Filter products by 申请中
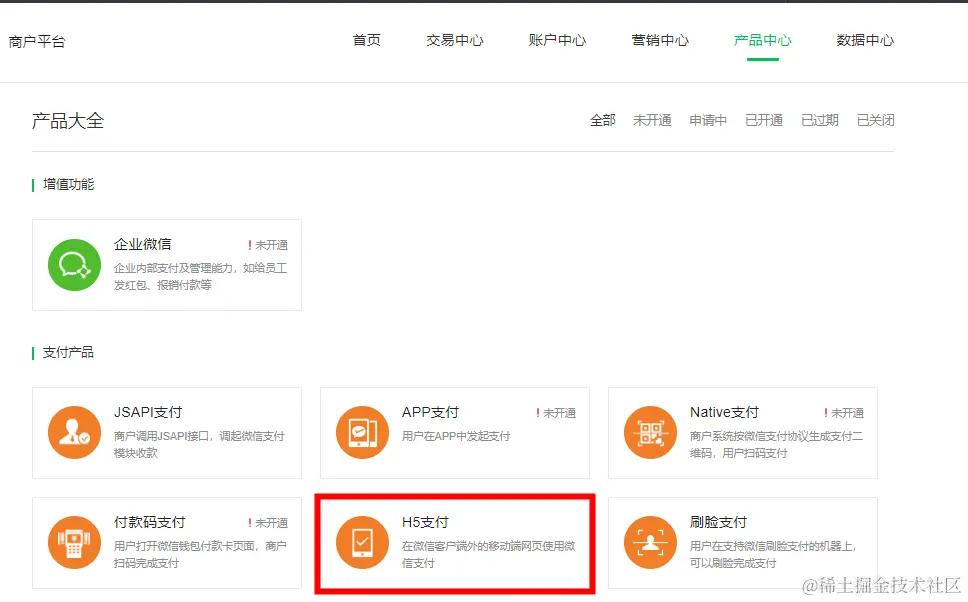 (x=708, y=120)
